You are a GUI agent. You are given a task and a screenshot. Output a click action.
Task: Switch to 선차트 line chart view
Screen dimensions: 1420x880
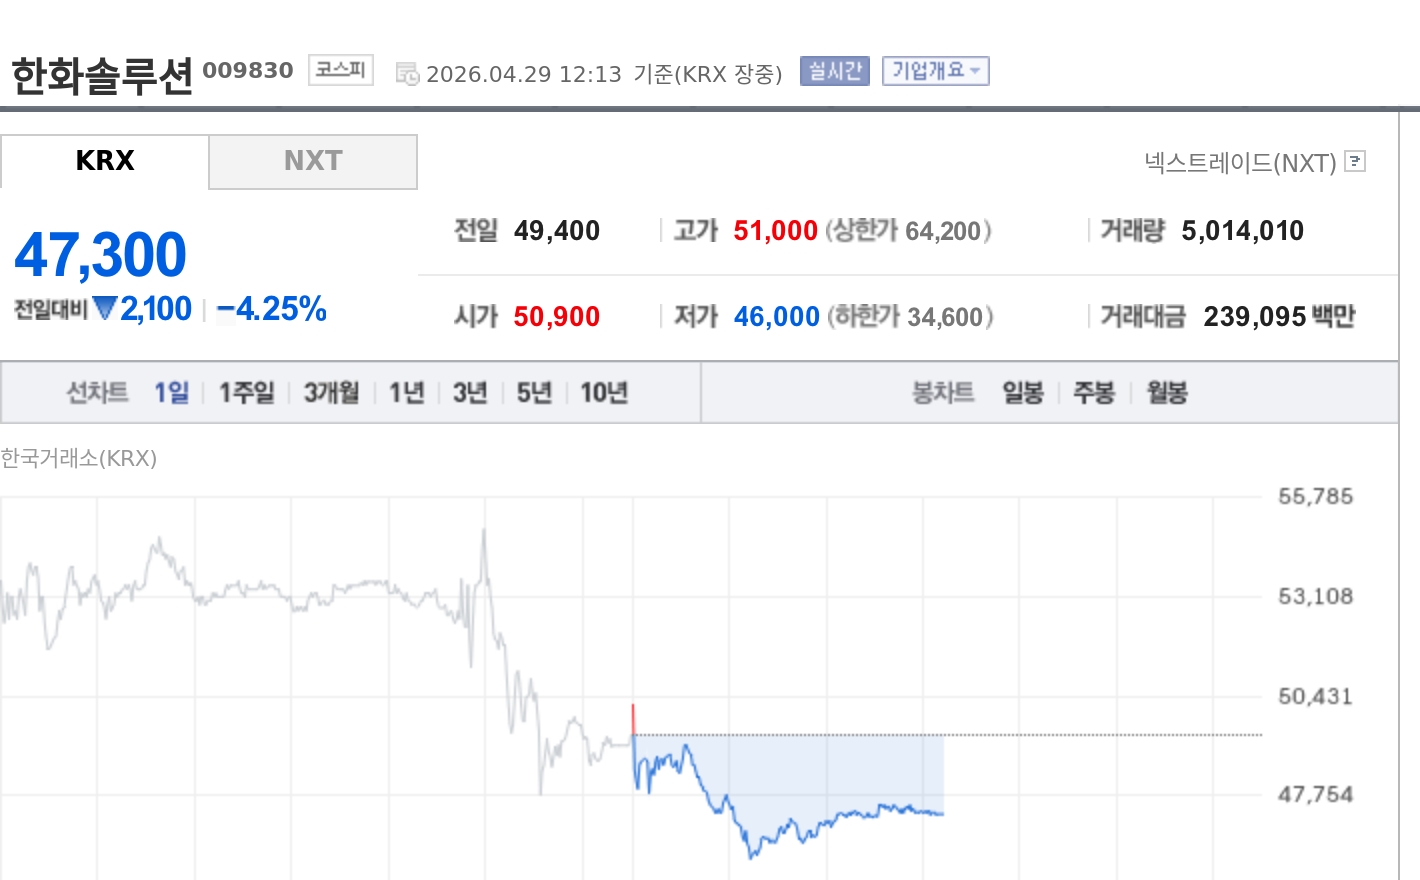coord(97,392)
